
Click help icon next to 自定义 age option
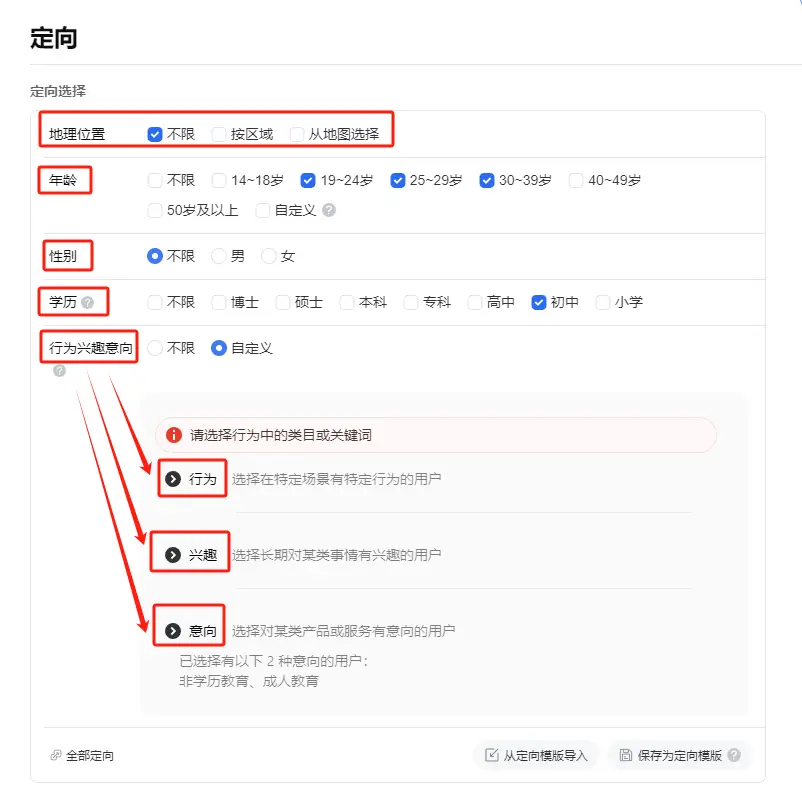(329, 210)
